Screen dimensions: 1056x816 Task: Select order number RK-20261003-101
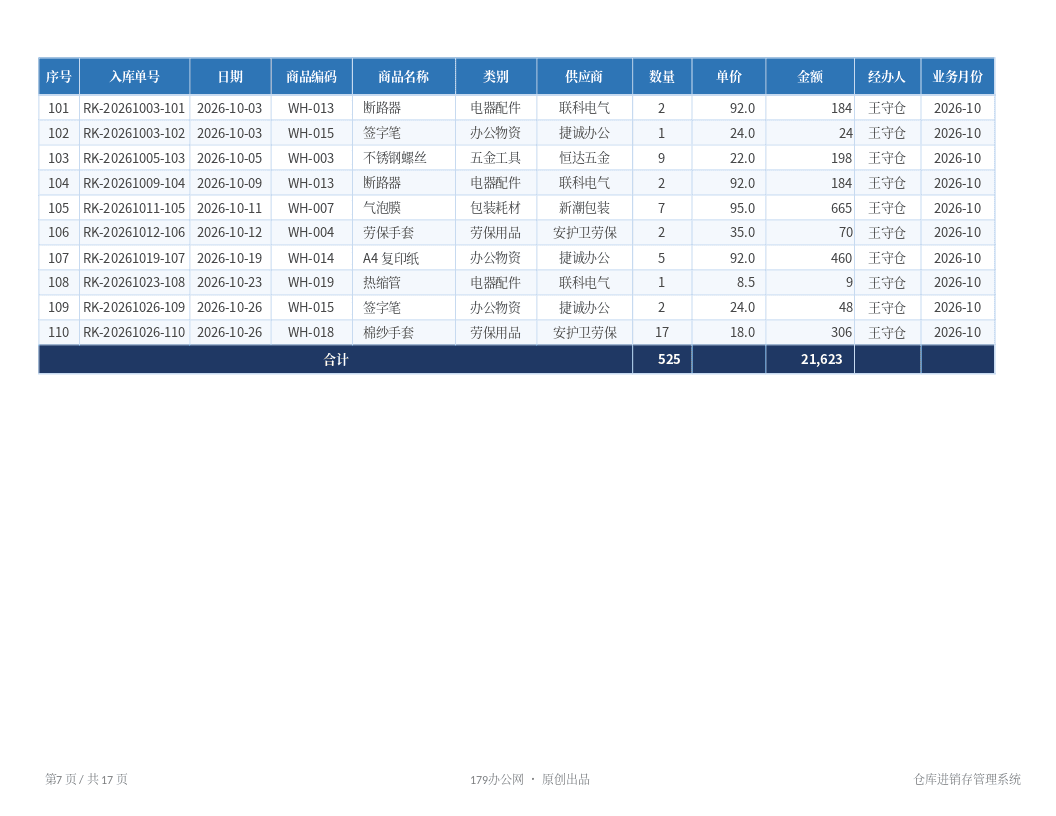pyautogui.click(x=134, y=108)
